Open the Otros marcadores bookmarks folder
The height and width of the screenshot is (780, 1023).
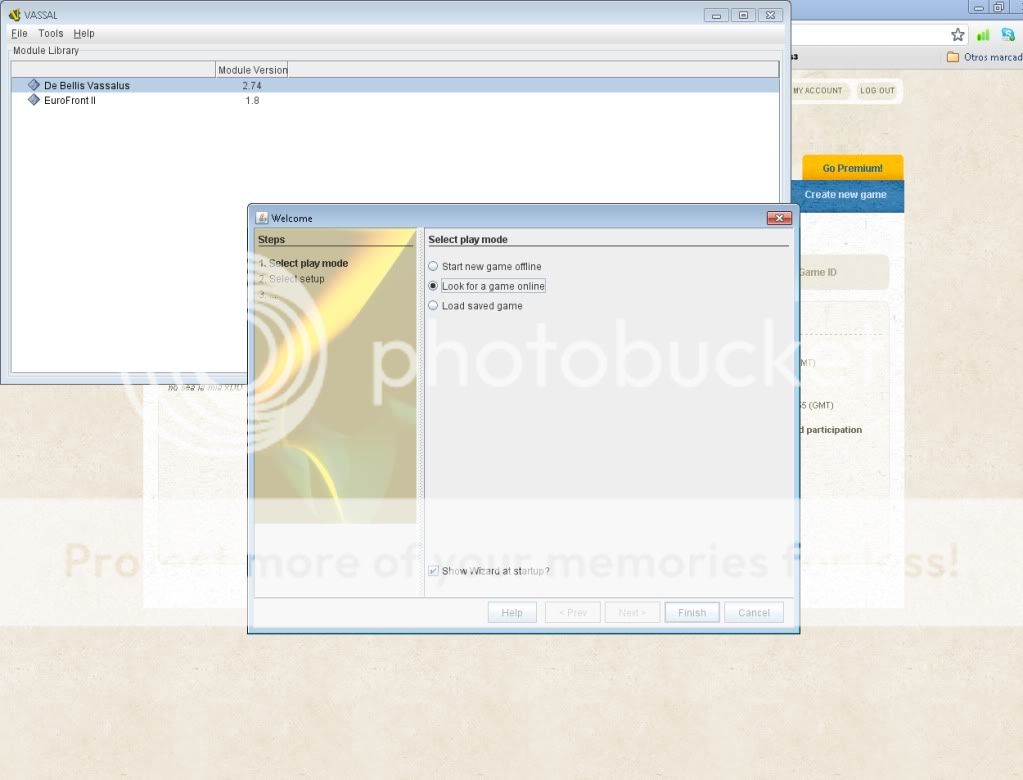(x=984, y=57)
